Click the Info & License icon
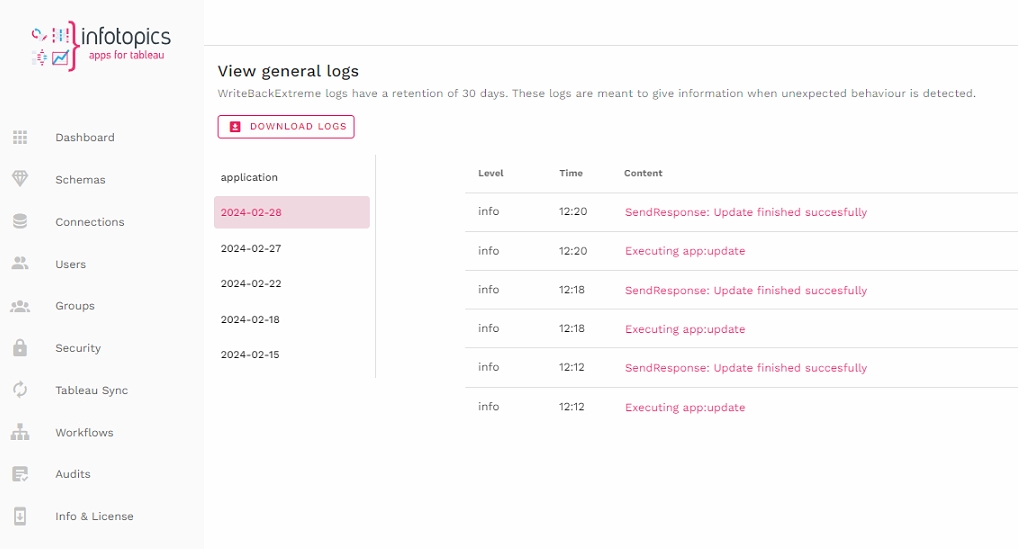This screenshot has width=1018, height=549. (20, 516)
